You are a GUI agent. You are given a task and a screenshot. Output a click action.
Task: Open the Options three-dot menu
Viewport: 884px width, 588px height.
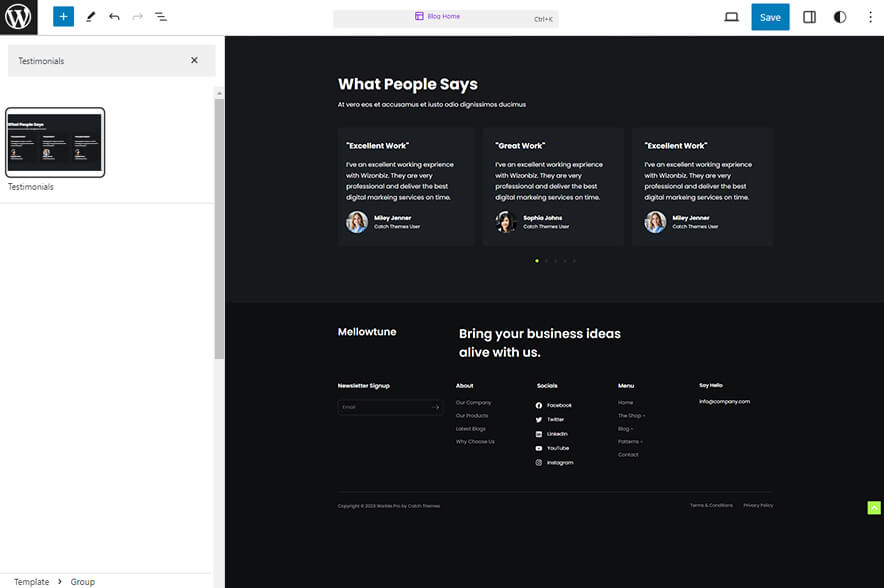[x=871, y=16]
